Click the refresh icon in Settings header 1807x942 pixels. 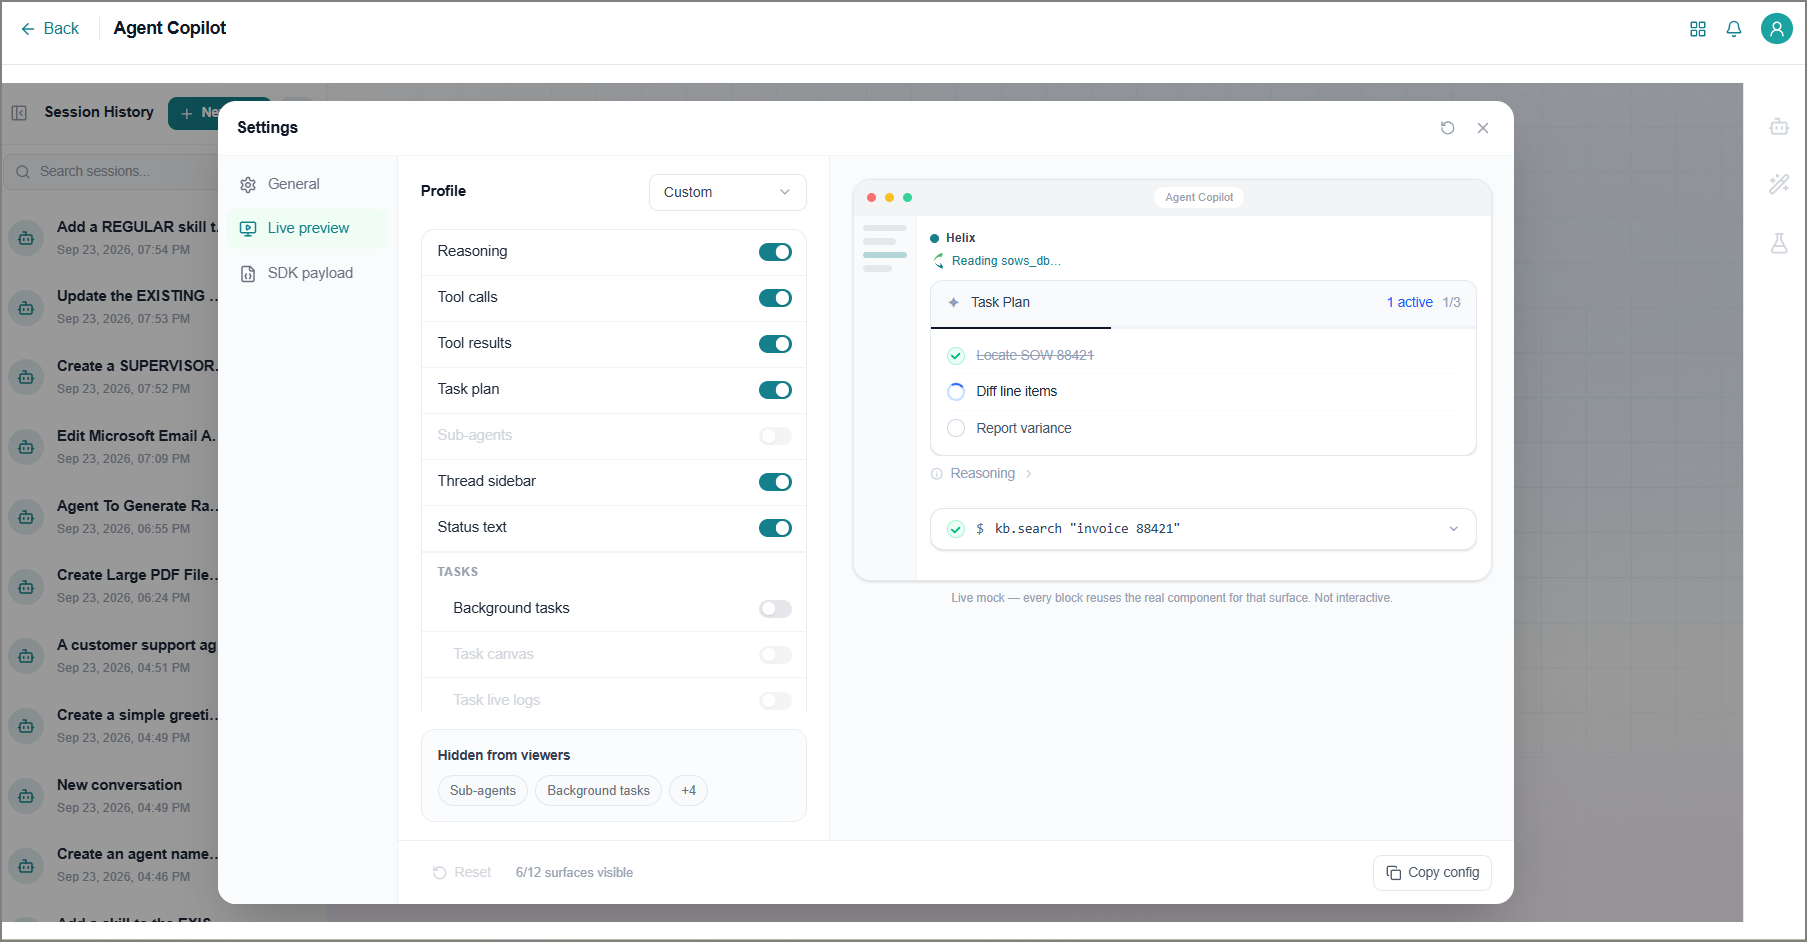(x=1447, y=128)
